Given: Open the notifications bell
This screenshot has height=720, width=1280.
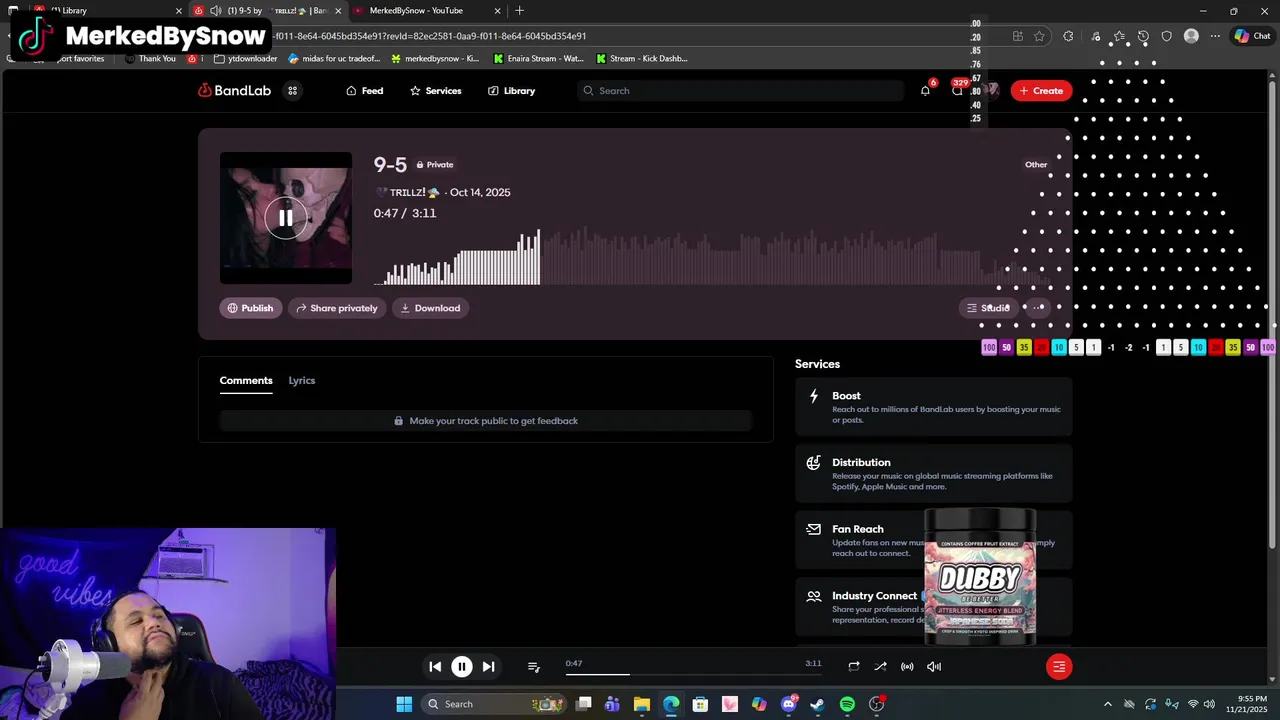Looking at the screenshot, I should tap(925, 90).
